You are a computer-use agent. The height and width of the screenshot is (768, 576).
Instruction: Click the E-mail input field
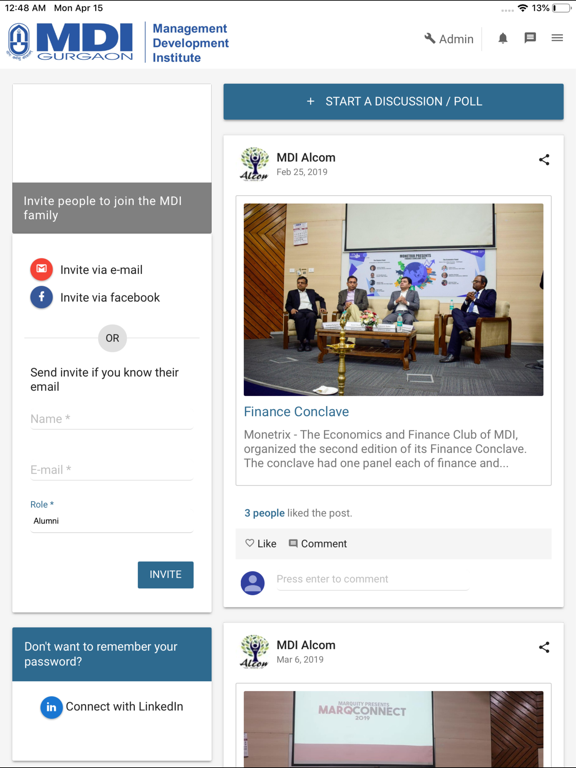(112, 470)
